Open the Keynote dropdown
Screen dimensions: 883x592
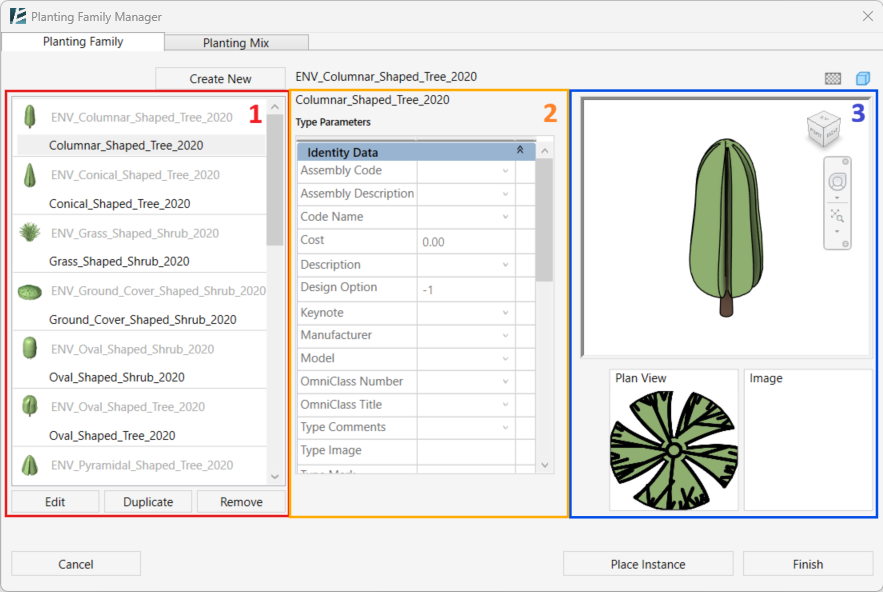(x=505, y=313)
